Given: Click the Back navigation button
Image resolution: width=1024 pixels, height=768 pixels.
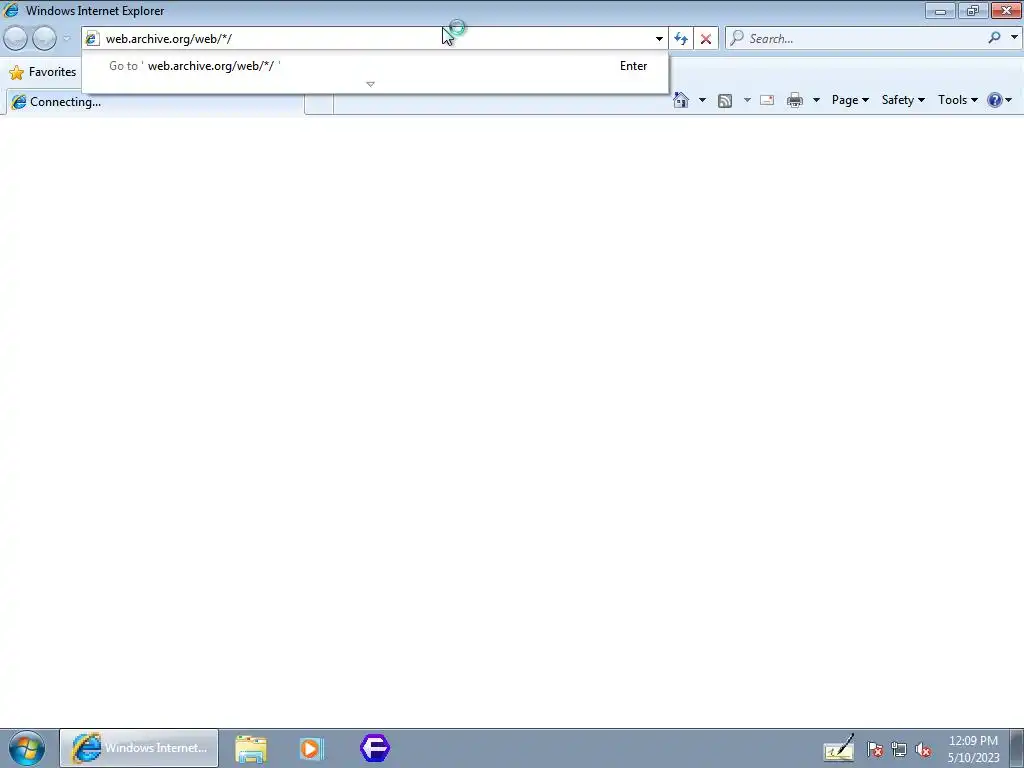Looking at the screenshot, I should tap(16, 39).
